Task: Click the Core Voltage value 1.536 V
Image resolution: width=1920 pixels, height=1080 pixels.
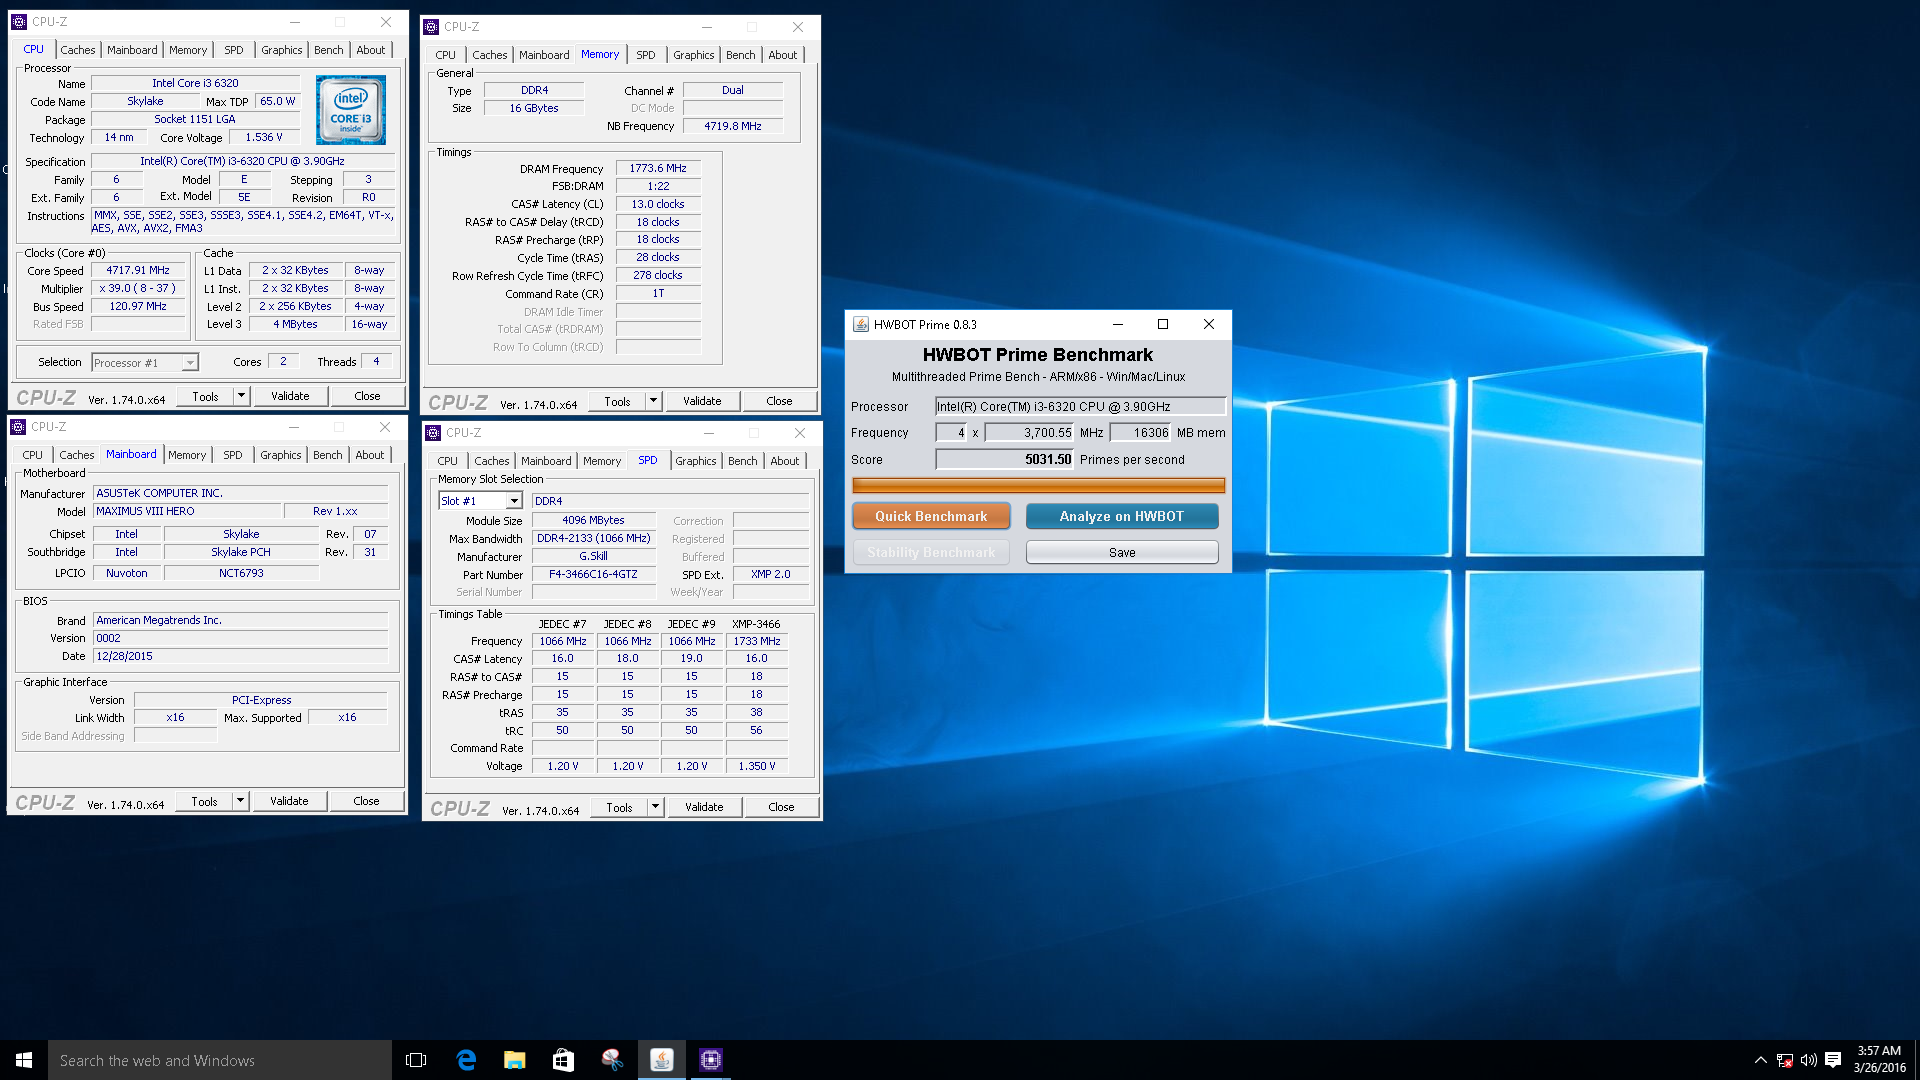Action: pos(264,137)
